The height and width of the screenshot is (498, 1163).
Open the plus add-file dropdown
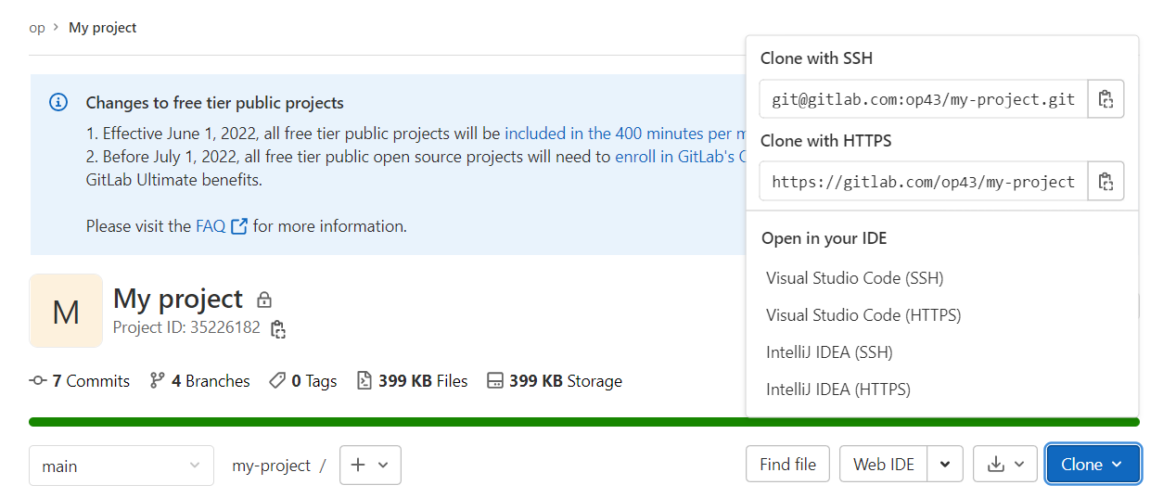[x=370, y=465]
